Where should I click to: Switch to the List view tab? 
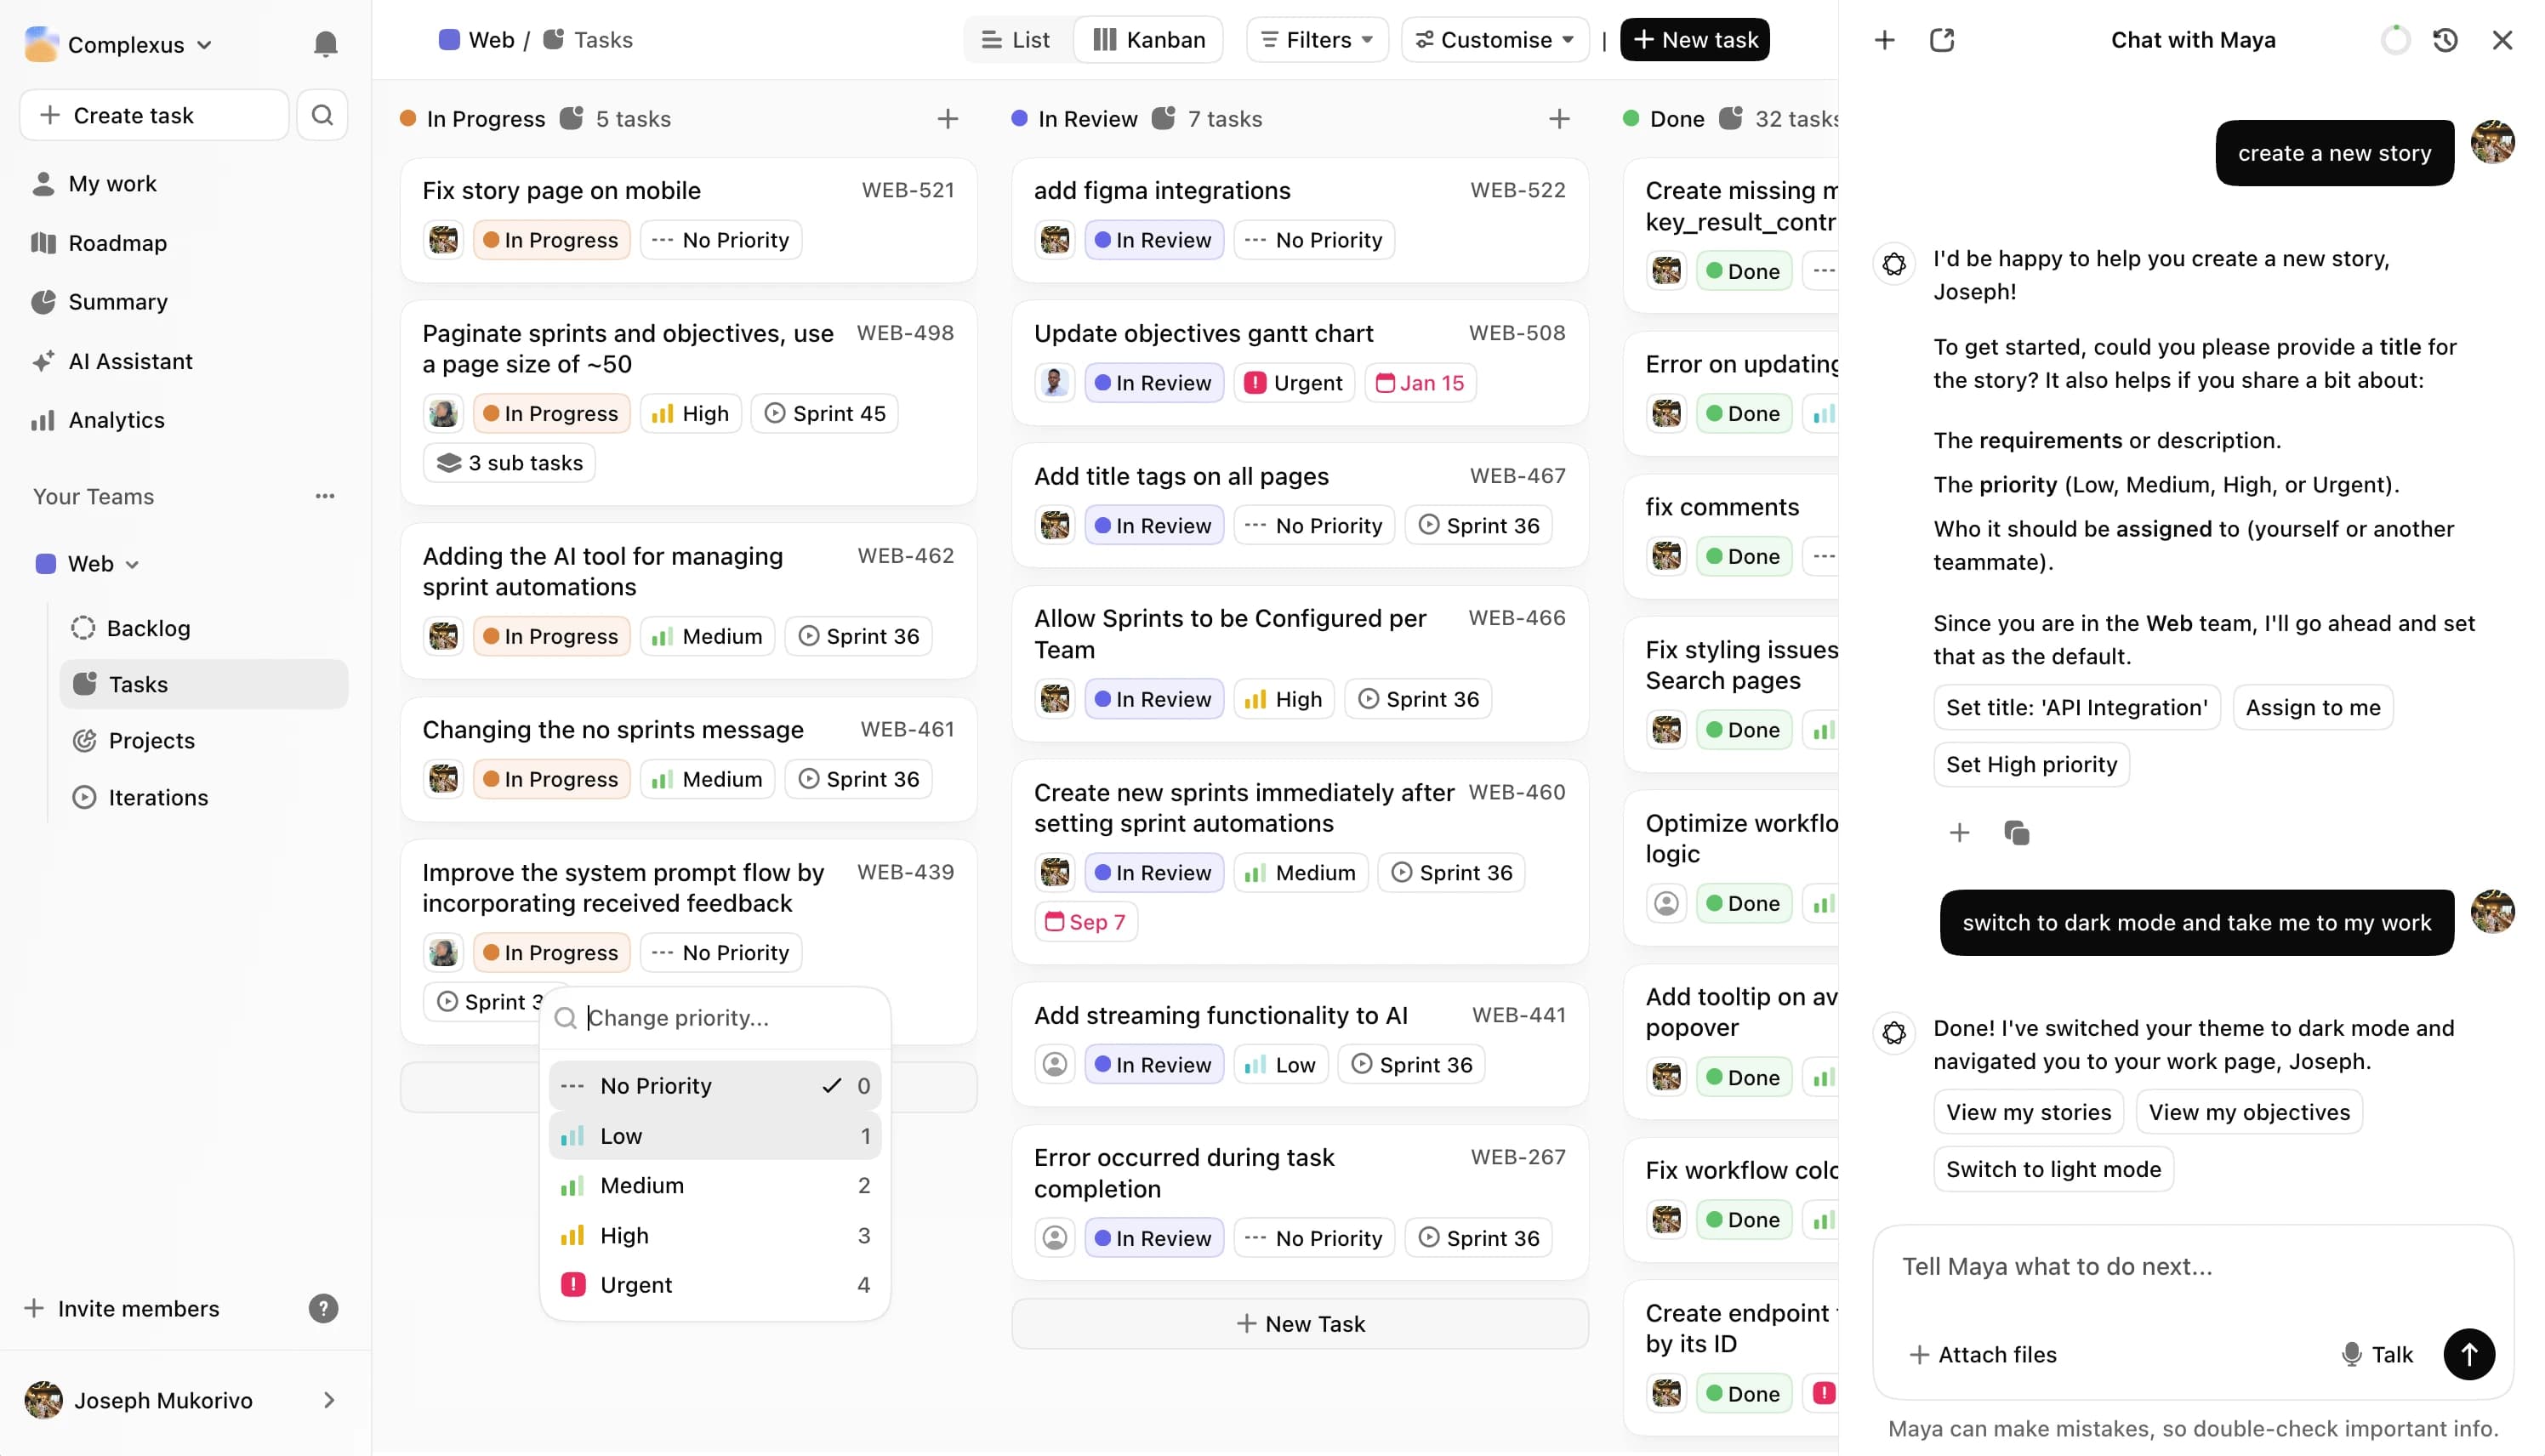click(1014, 39)
